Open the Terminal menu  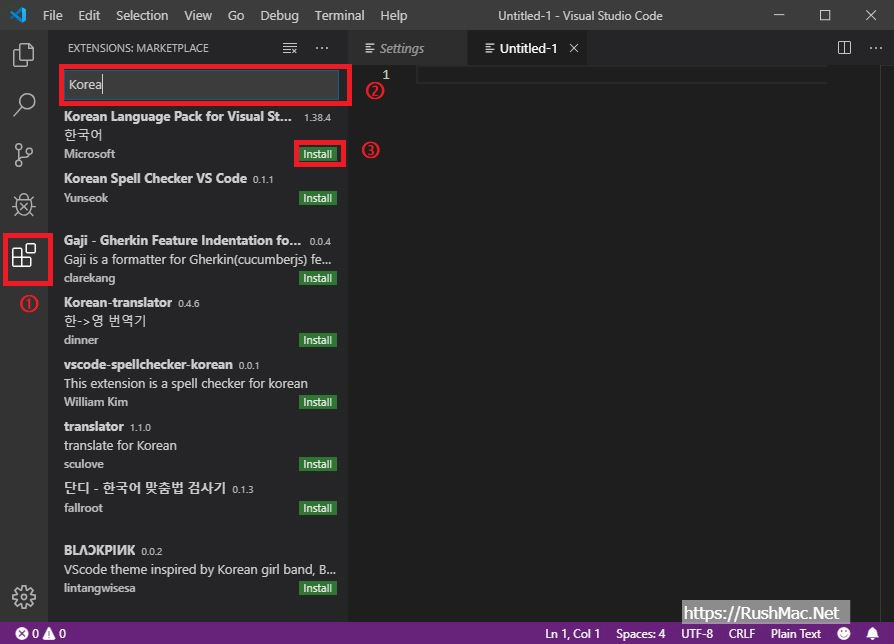[339, 15]
